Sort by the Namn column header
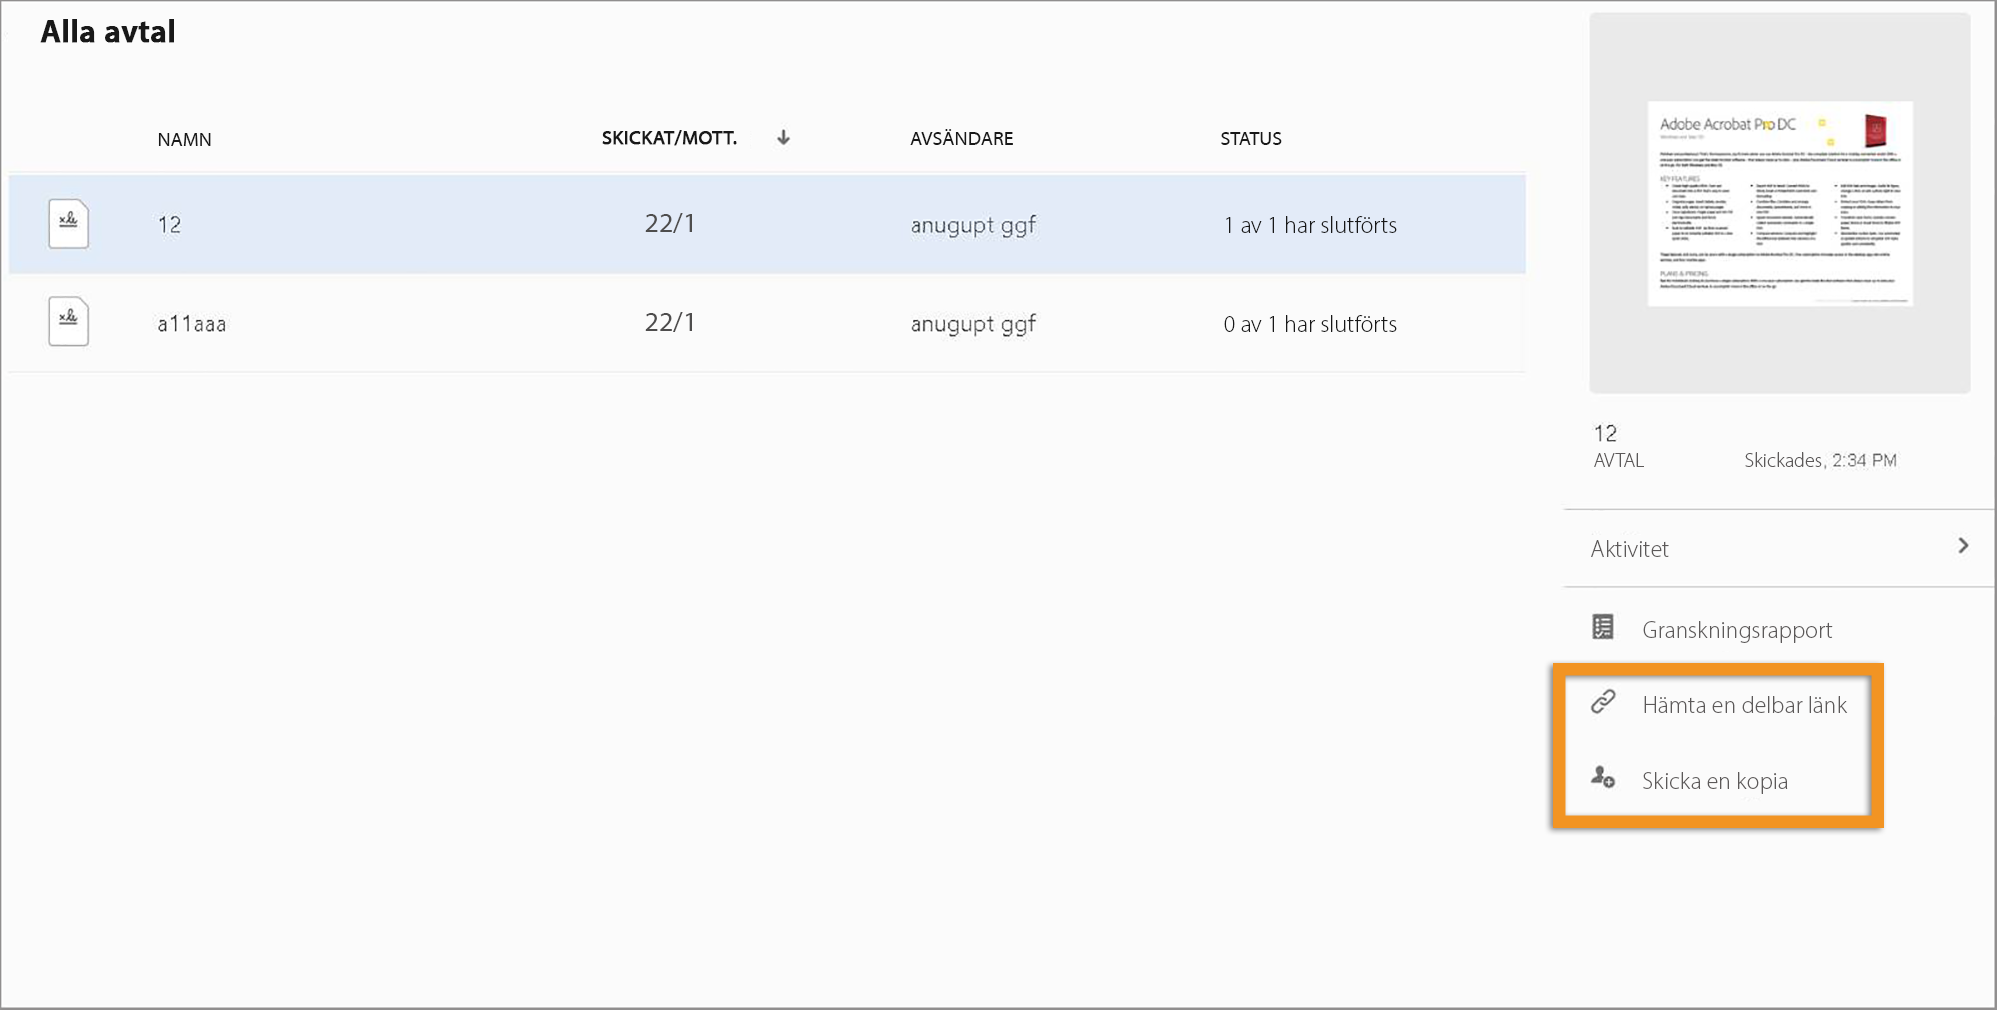1997x1010 pixels. pos(184,139)
